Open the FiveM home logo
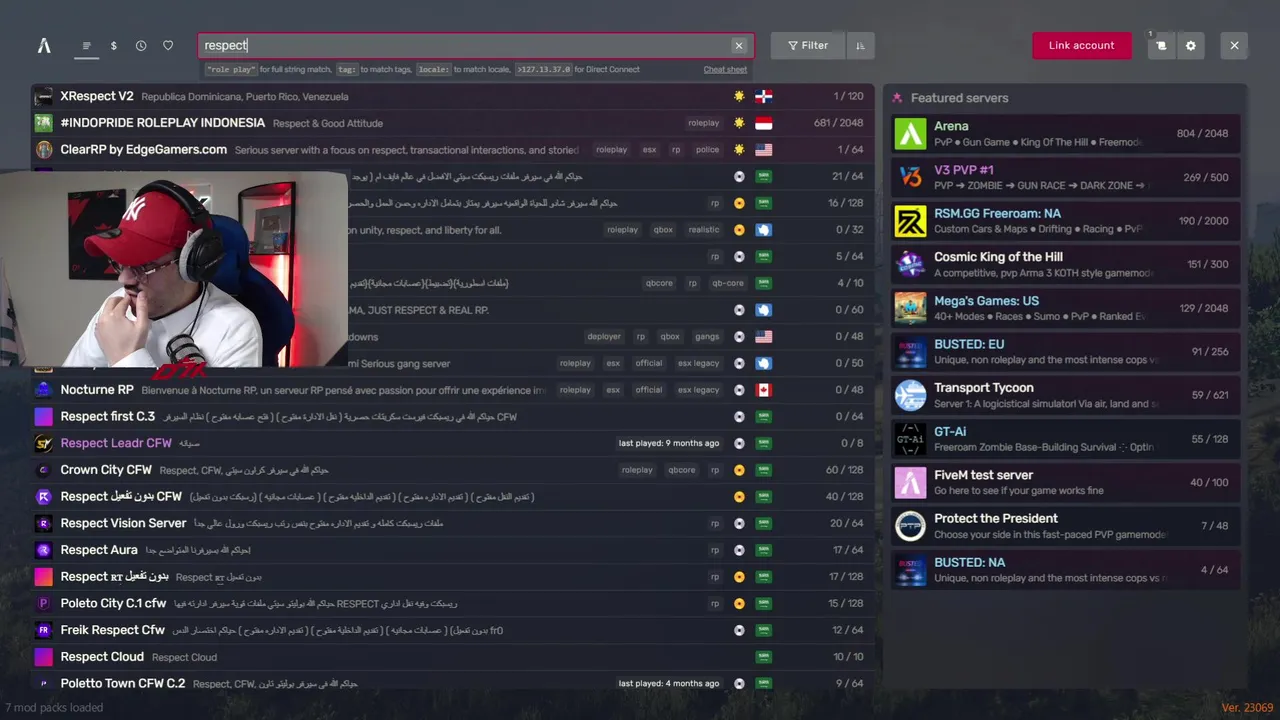 44,46
